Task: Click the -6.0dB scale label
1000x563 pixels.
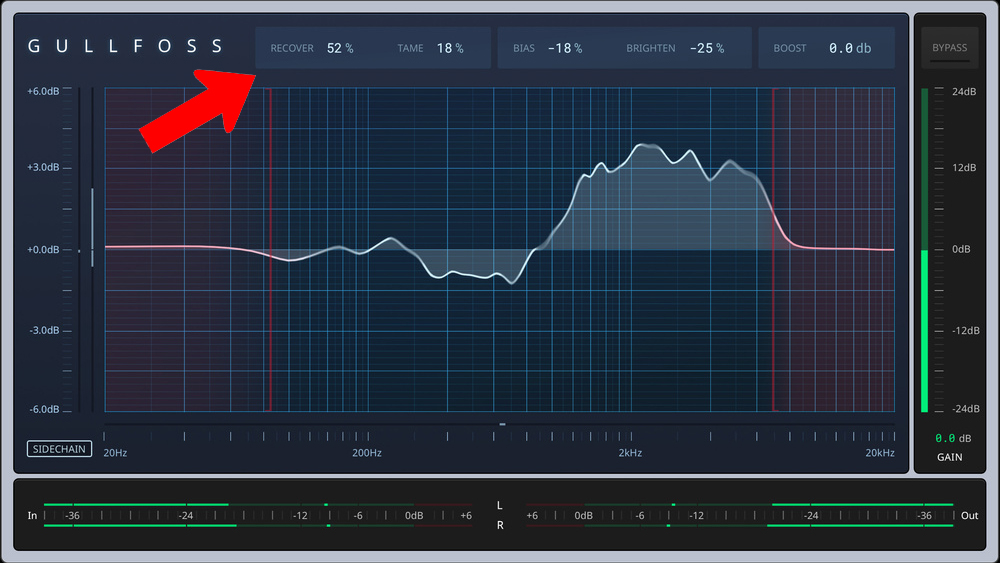Action: pos(44,409)
